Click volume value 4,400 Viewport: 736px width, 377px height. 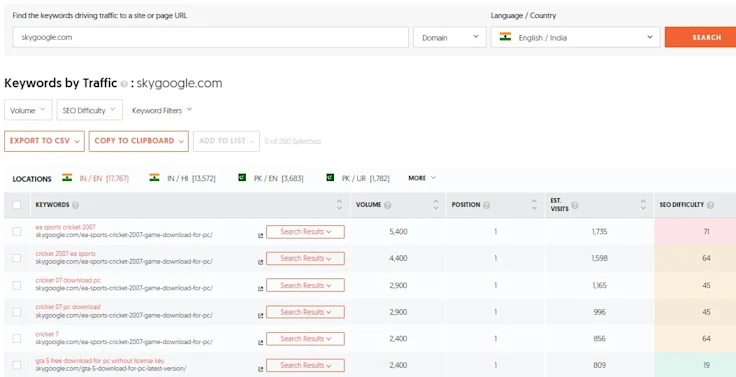pyautogui.click(x=399, y=259)
